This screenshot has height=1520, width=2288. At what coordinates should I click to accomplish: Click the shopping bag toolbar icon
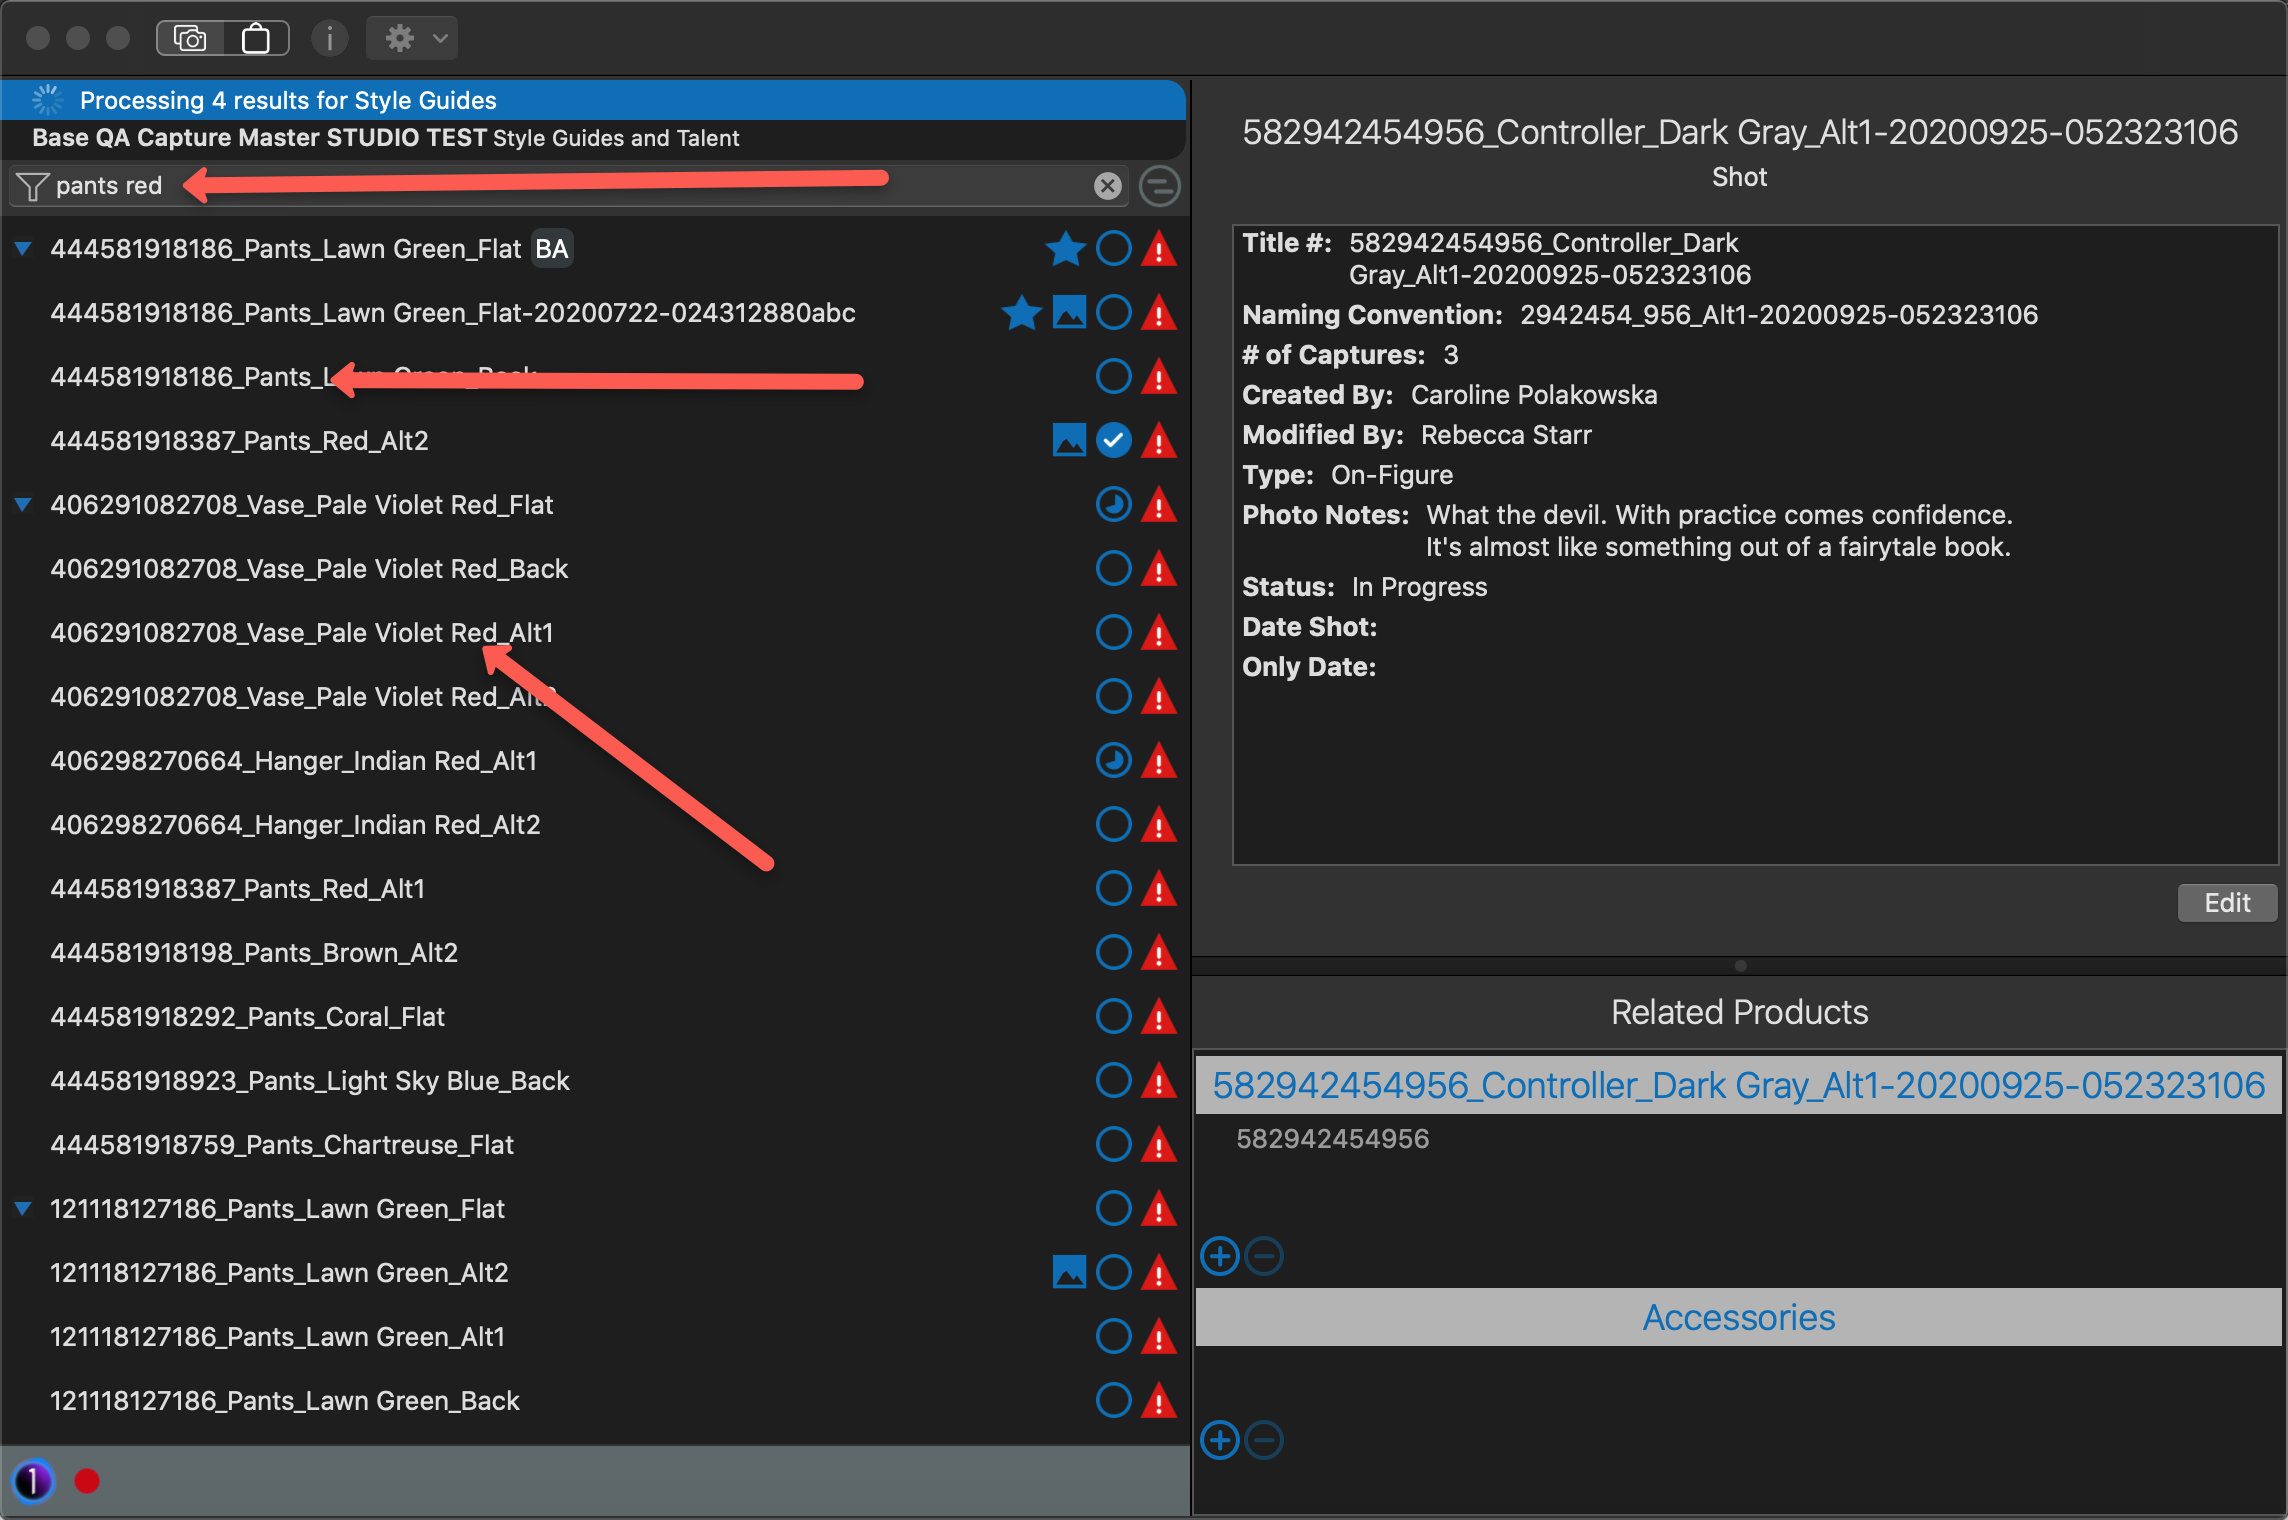point(256,39)
